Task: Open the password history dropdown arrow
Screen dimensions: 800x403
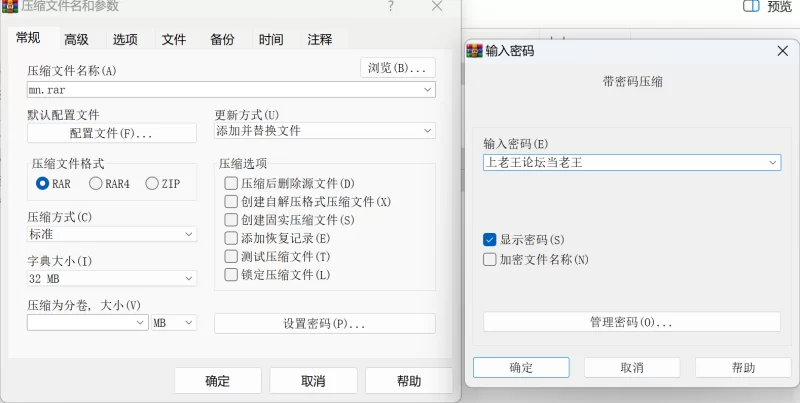Action: [772, 163]
